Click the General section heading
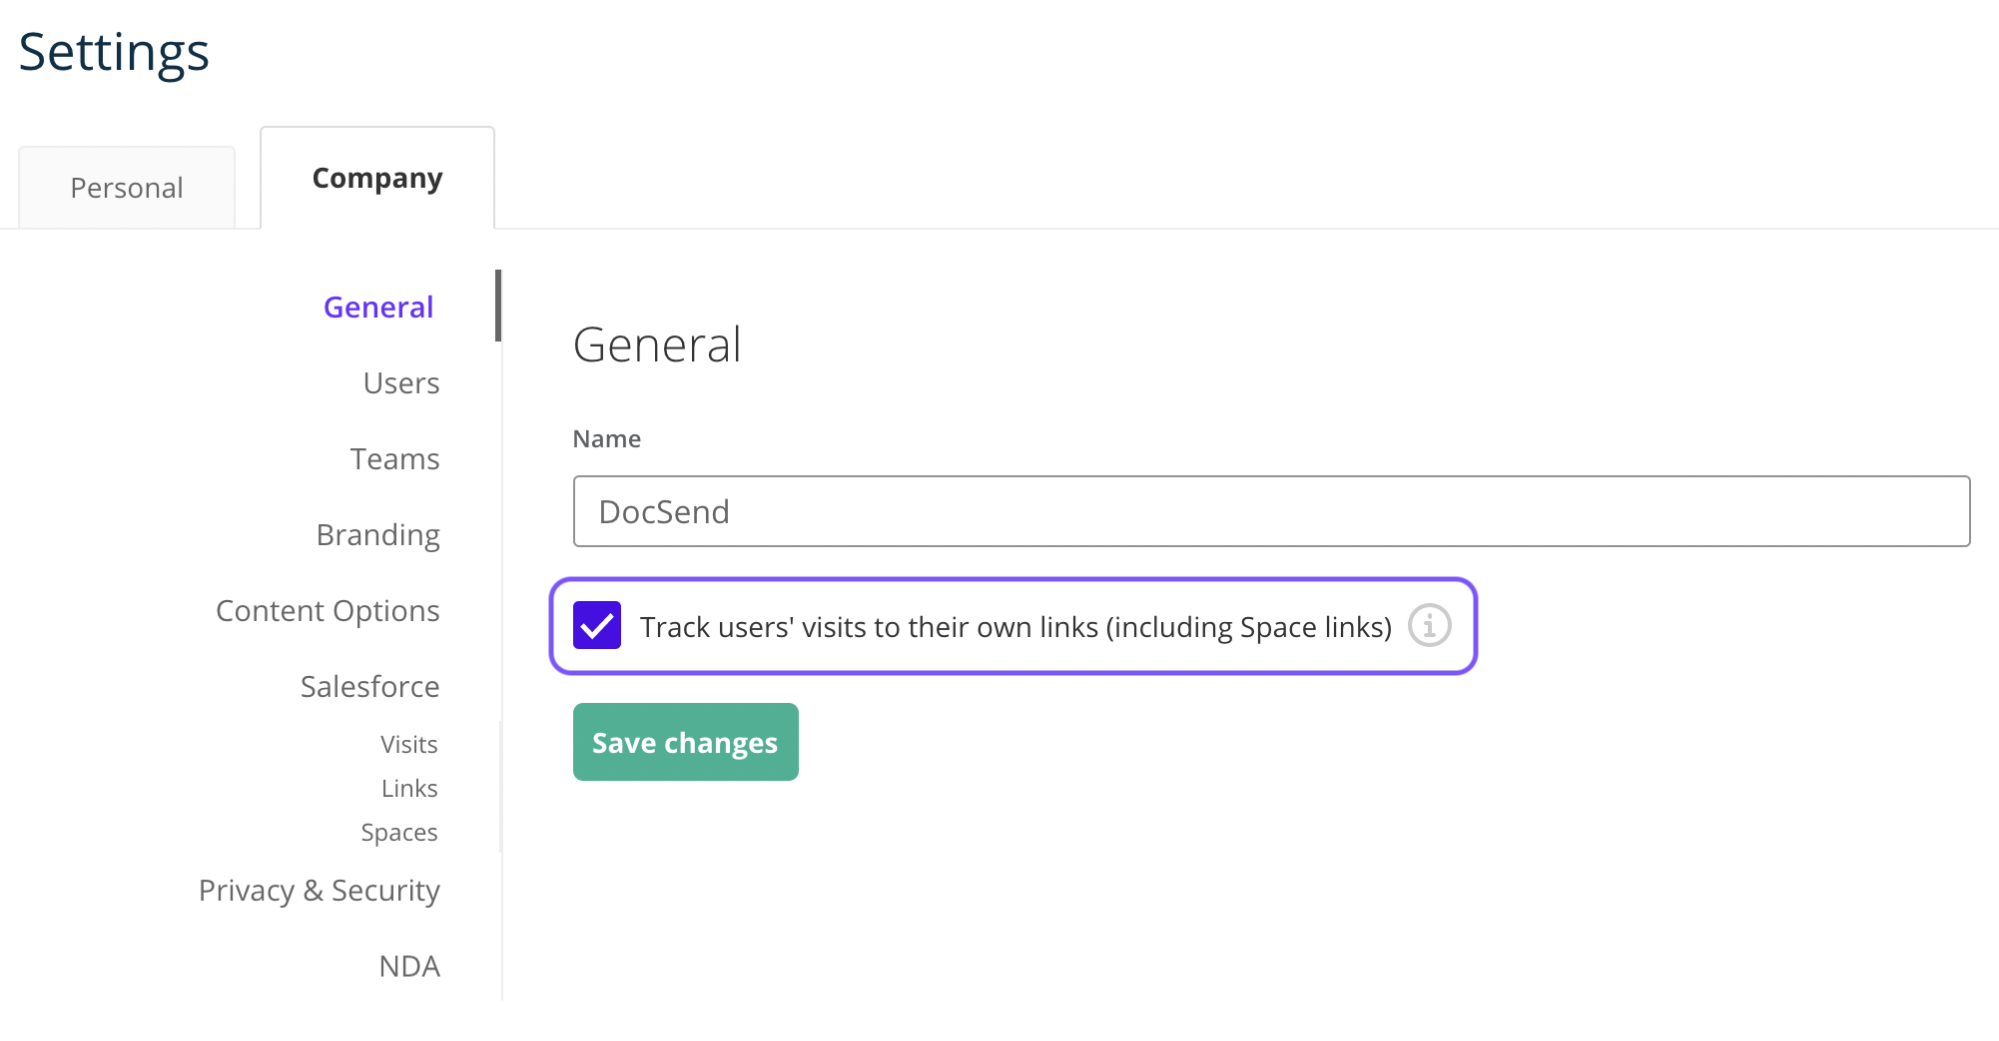This screenshot has height=1041, width=1999. coord(657,345)
